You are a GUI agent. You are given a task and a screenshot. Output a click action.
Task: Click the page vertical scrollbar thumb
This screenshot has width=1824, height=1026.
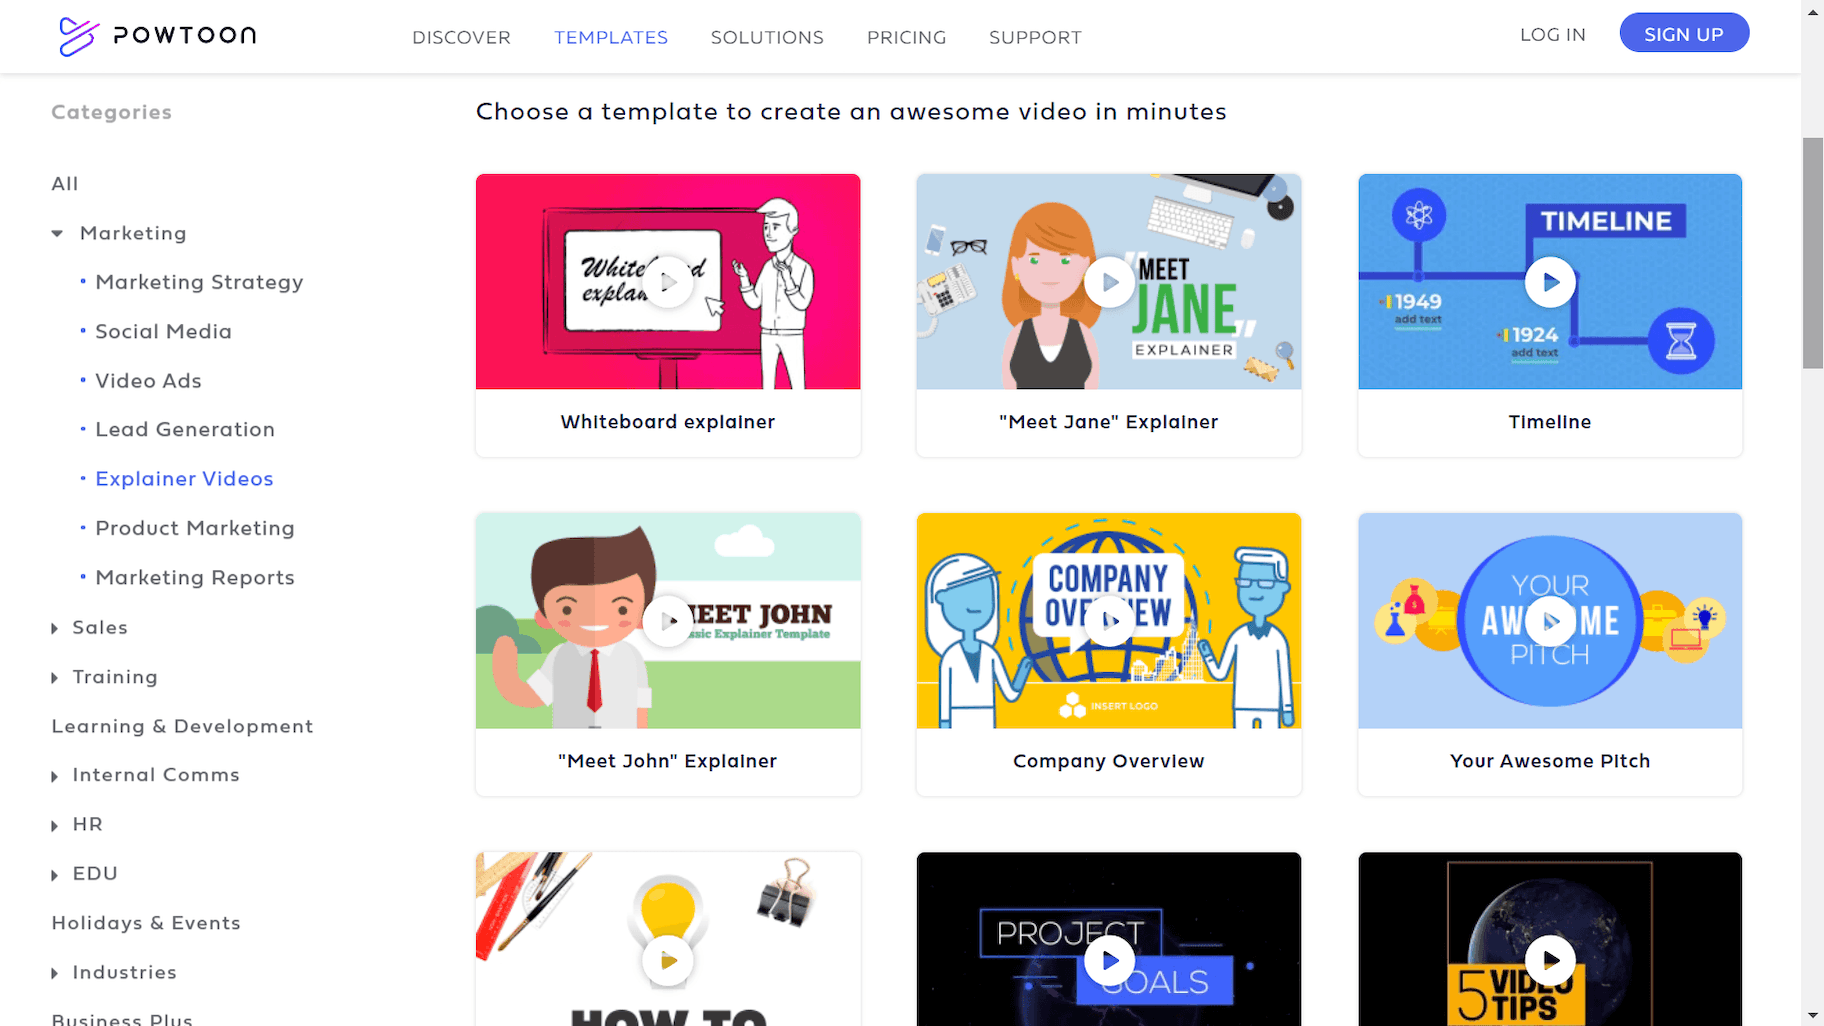click(x=1812, y=253)
